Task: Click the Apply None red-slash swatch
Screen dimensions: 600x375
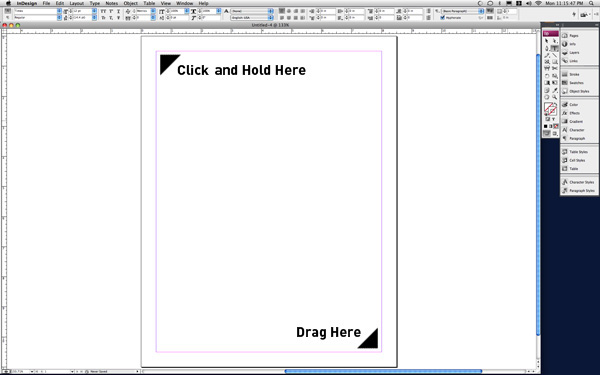Action: 556,126
